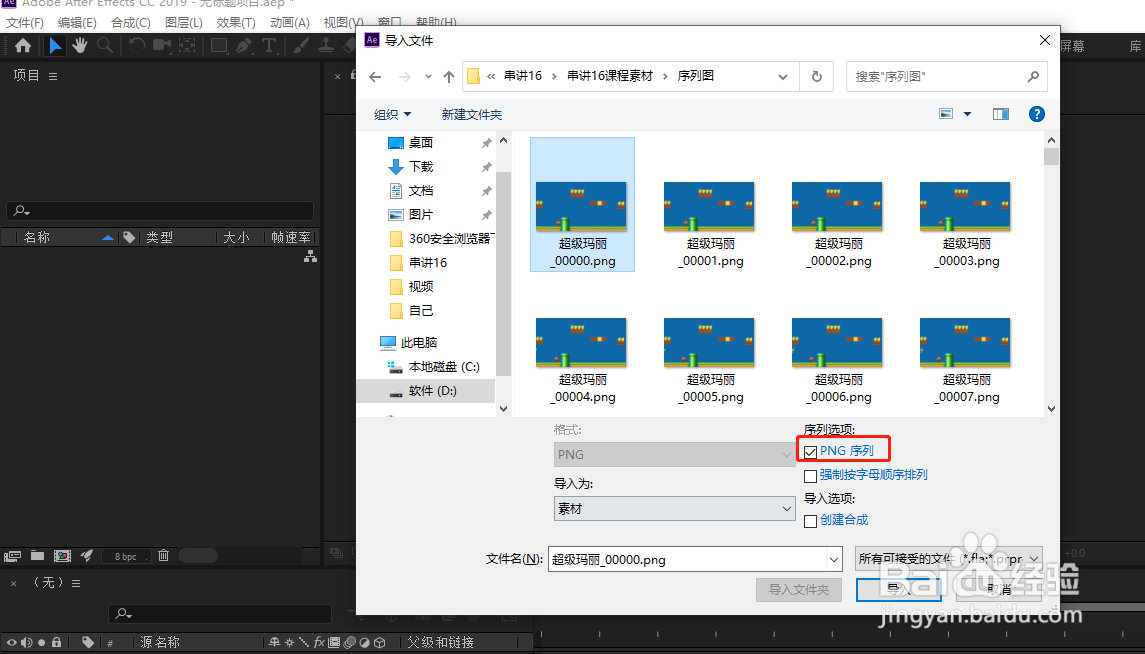
Task: Open the blue help icon in dialog
Action: pos(1036,114)
